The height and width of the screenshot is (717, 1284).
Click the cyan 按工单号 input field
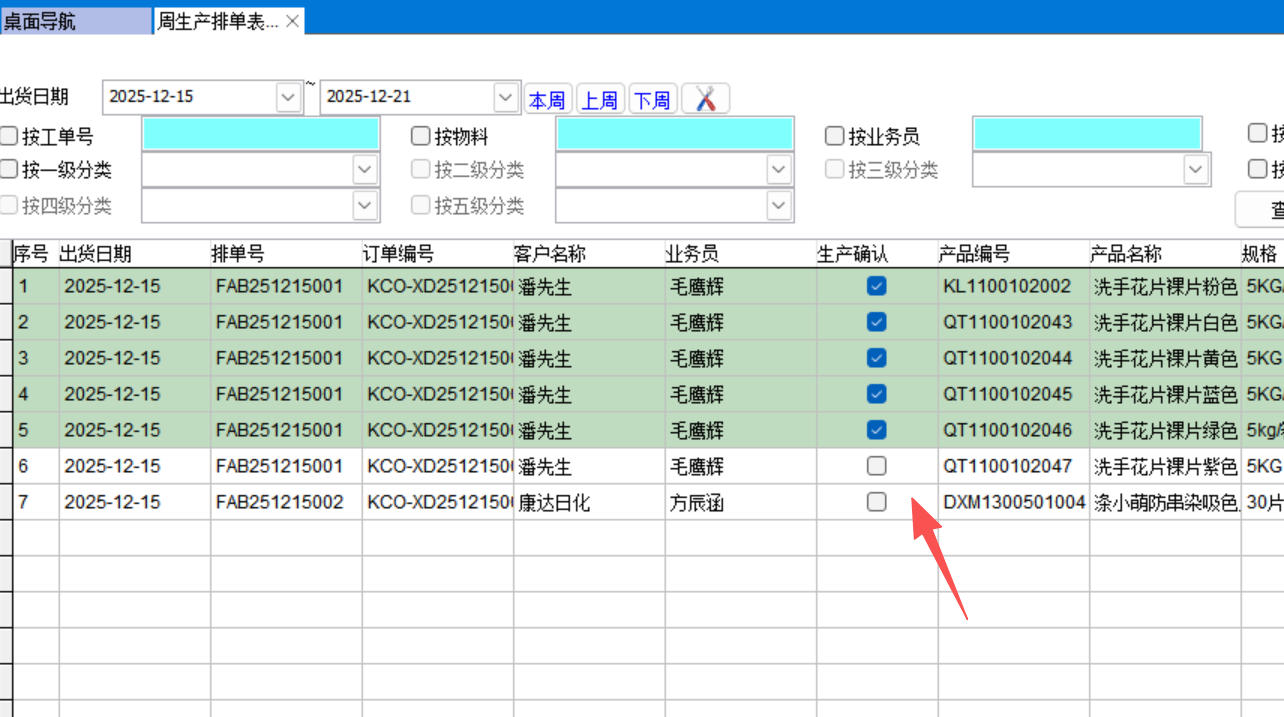tap(261, 135)
